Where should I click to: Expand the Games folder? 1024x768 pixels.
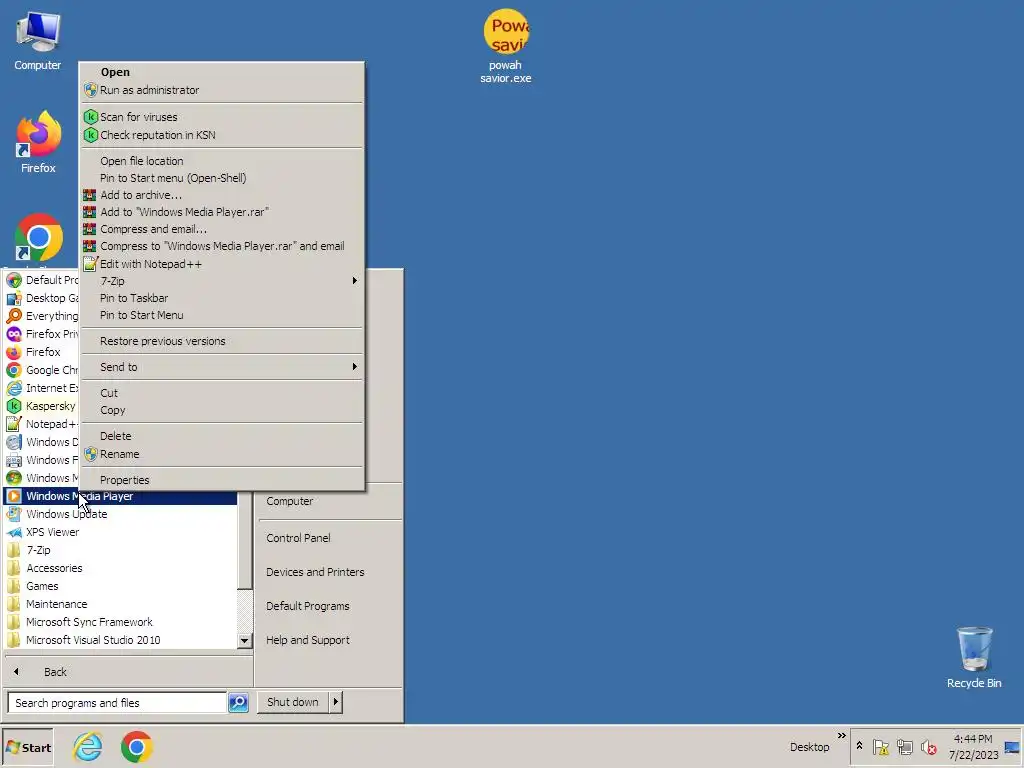120,586
